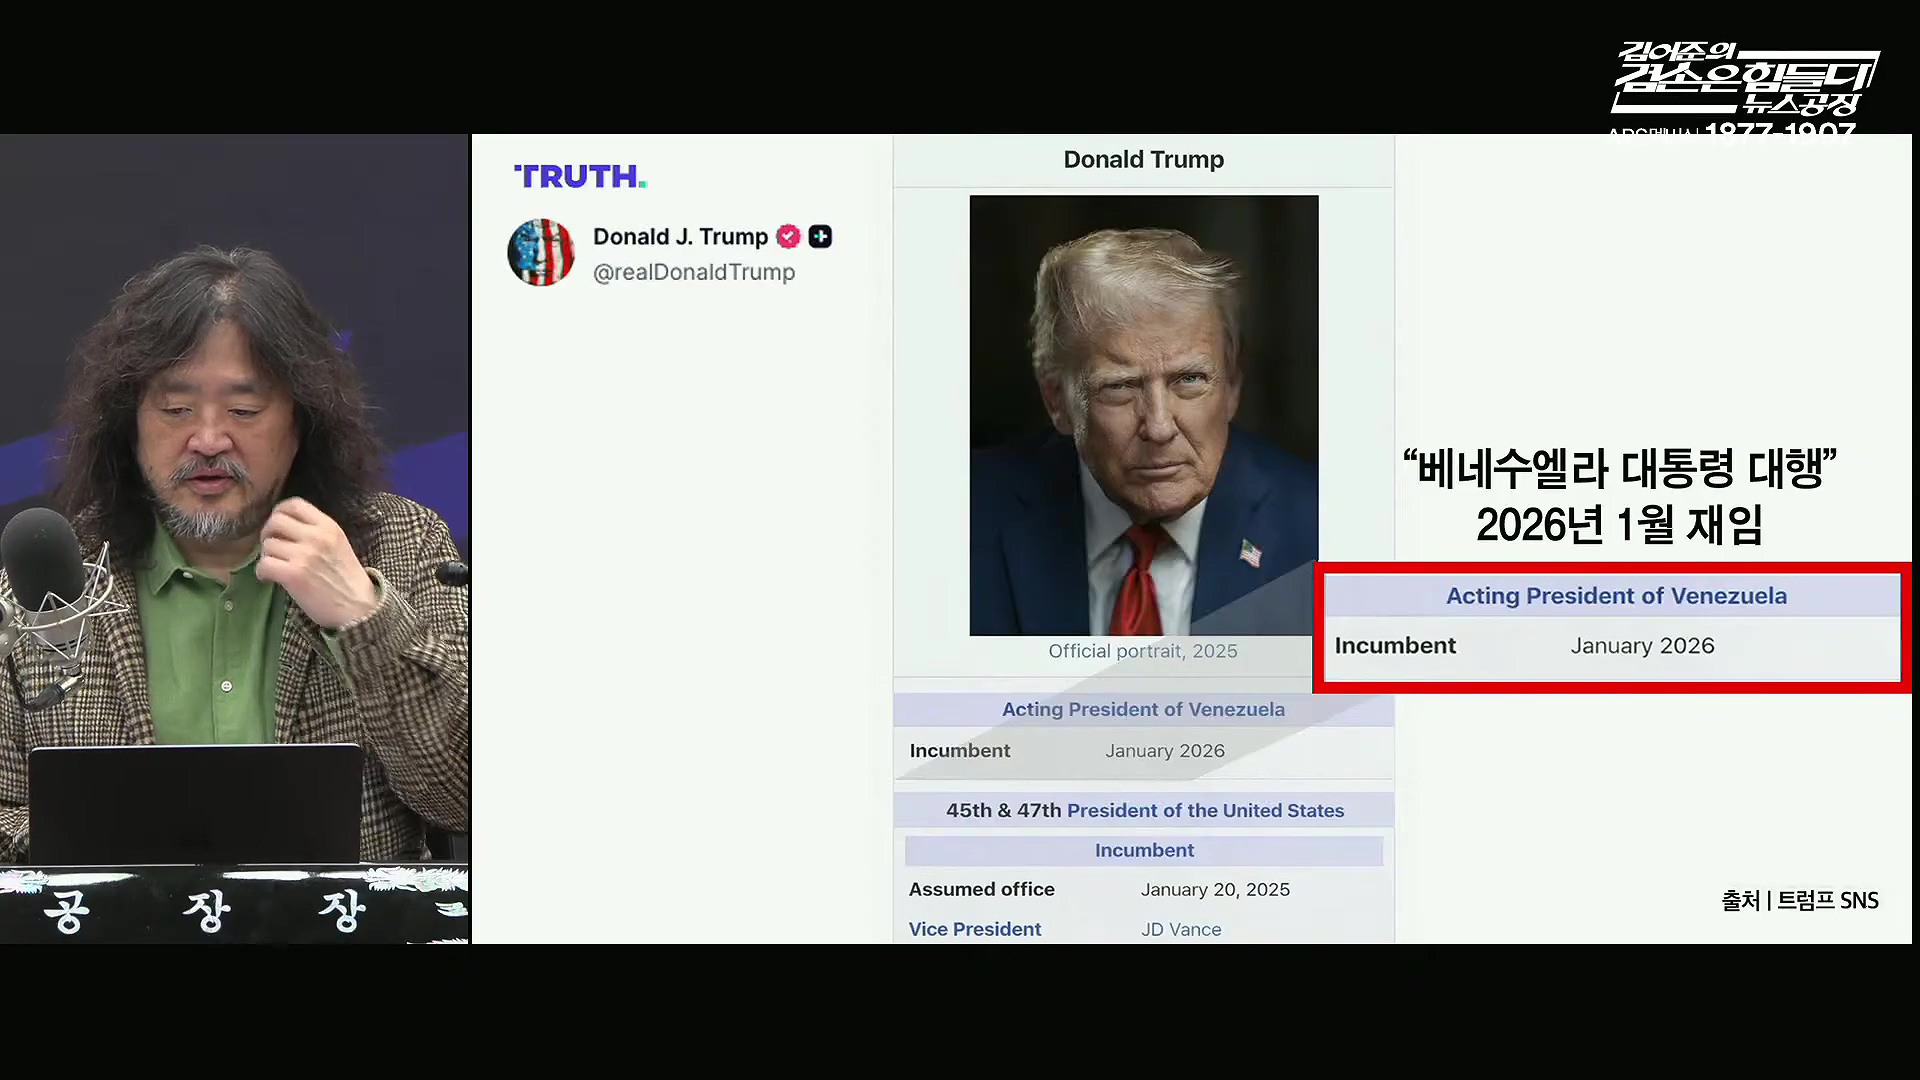Screen dimensions: 1920x1080
Task: Click the red verified badge icon
Action: (788, 237)
